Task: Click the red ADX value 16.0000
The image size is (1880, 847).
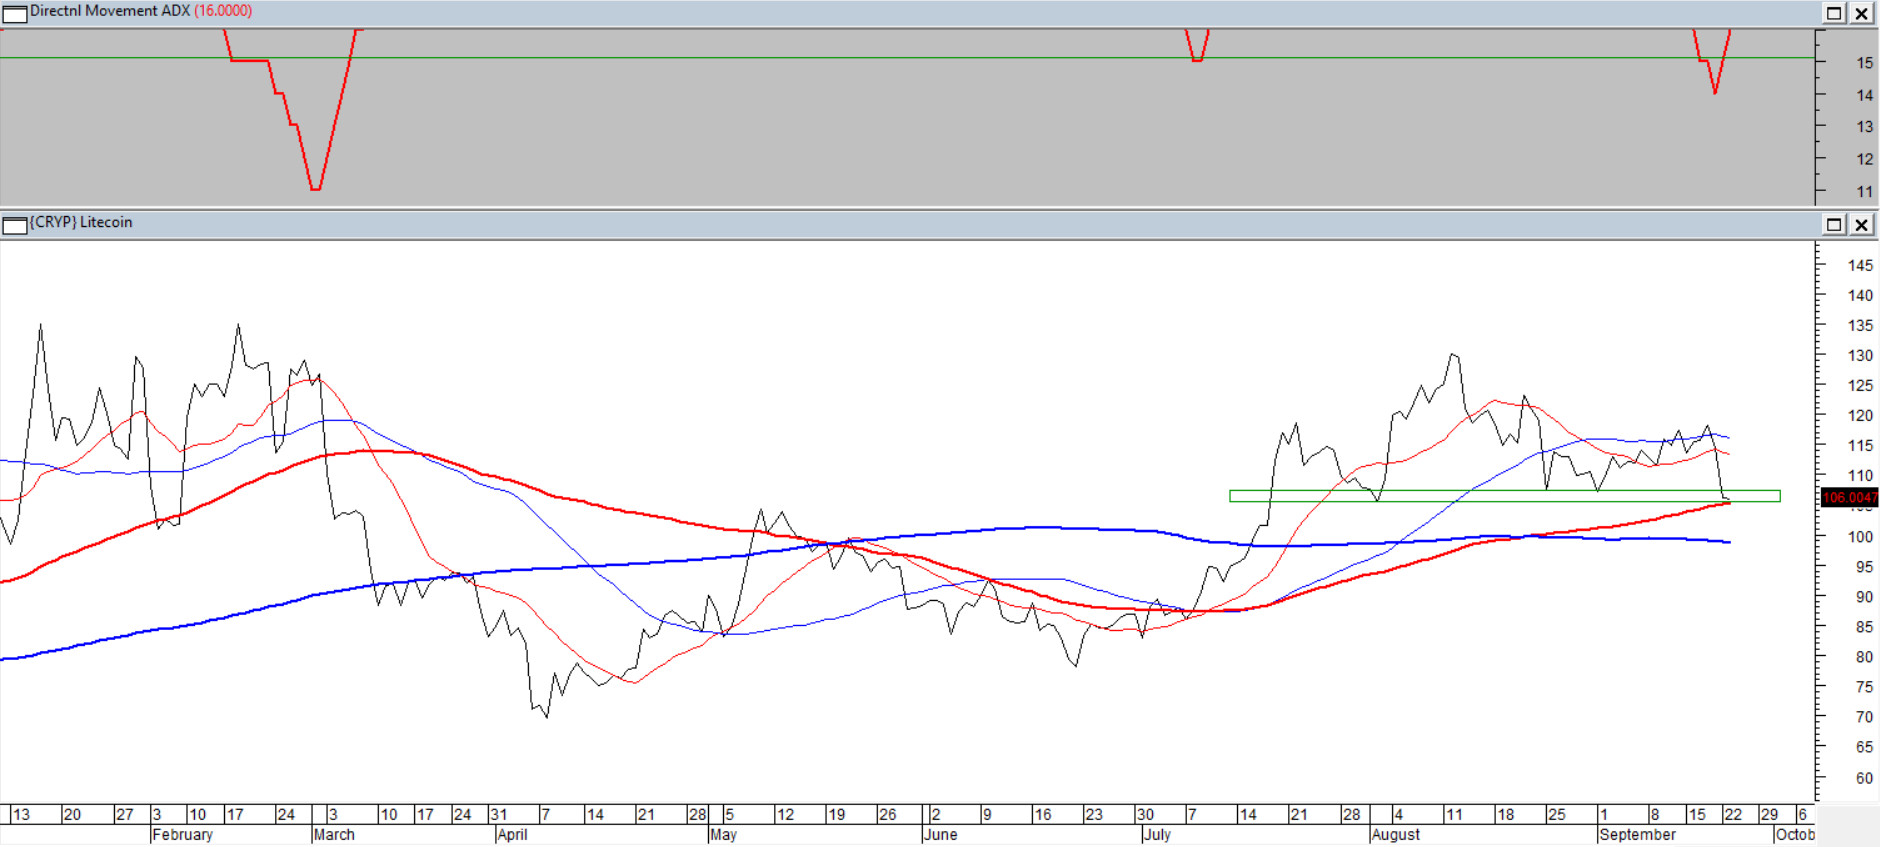Action: pyautogui.click(x=223, y=11)
